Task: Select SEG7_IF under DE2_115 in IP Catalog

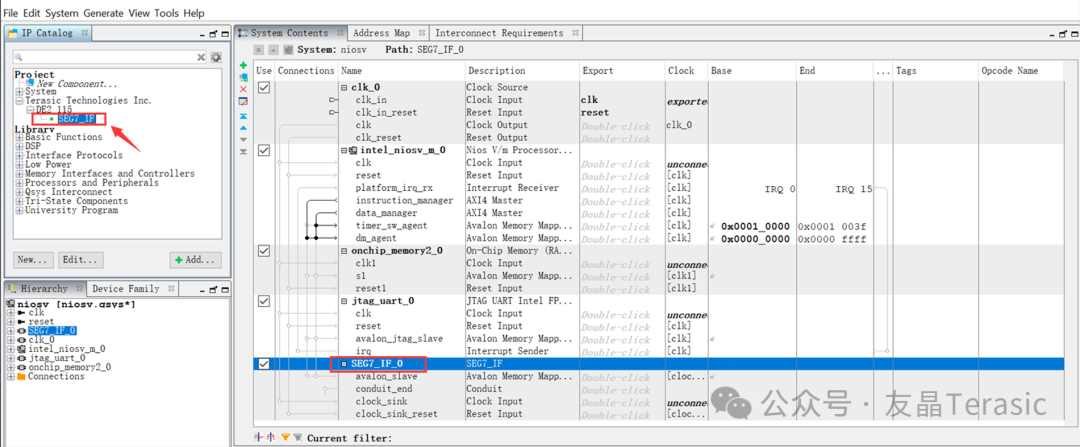Action: click(76, 119)
